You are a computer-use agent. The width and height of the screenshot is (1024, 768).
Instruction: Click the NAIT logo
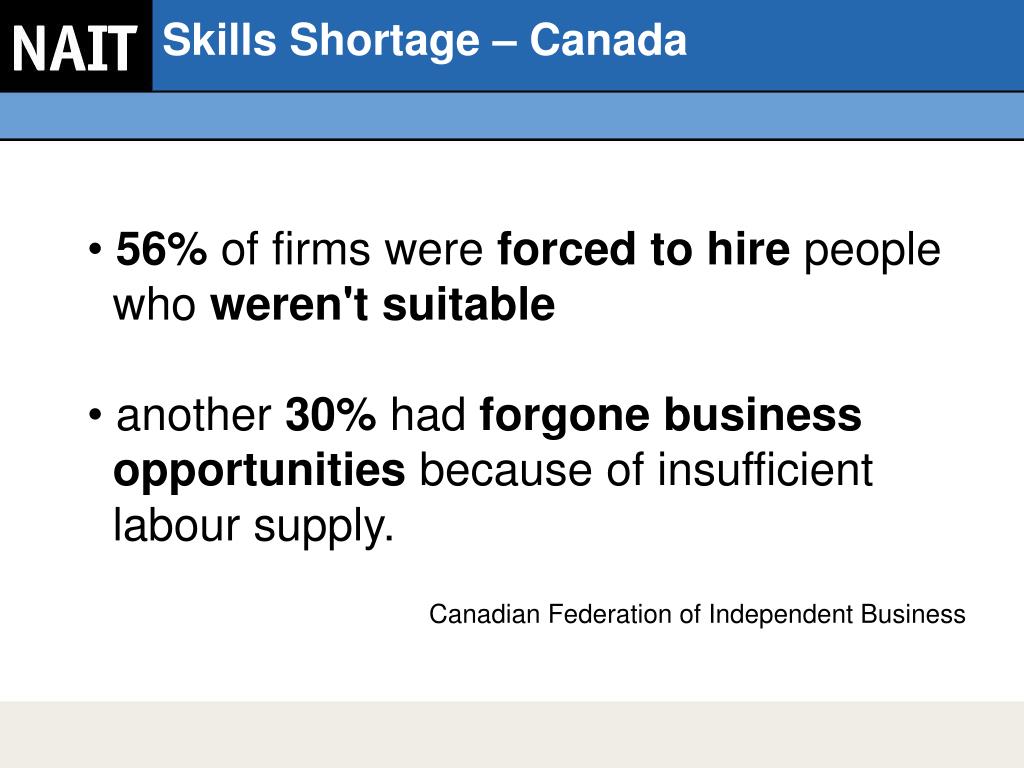coord(75,46)
